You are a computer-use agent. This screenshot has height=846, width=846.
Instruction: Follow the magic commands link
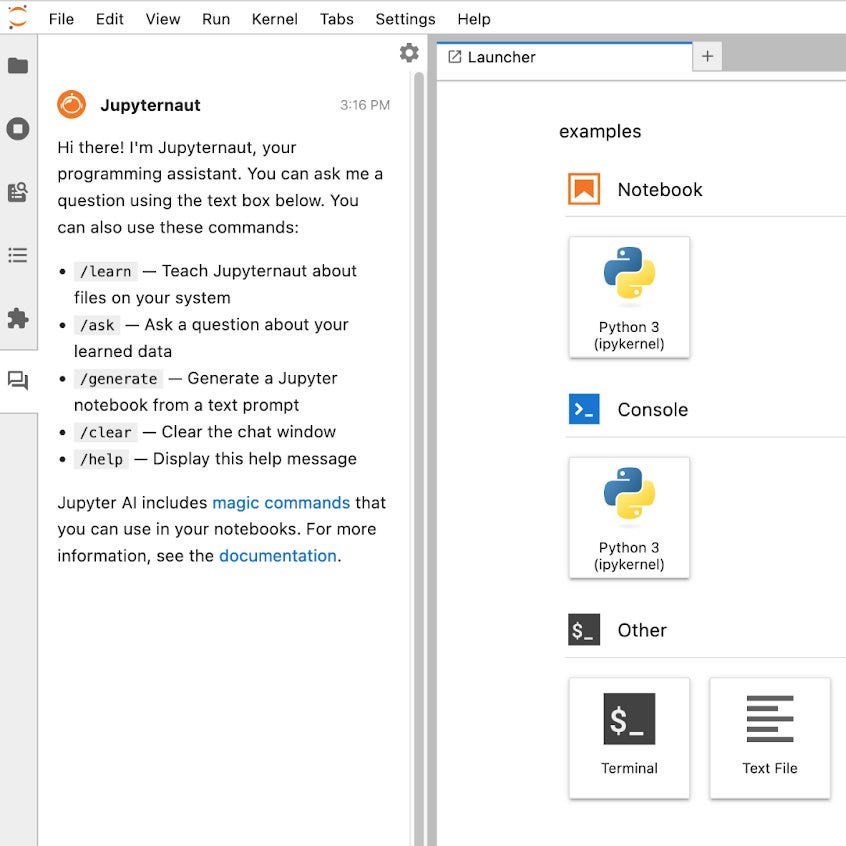(281, 503)
